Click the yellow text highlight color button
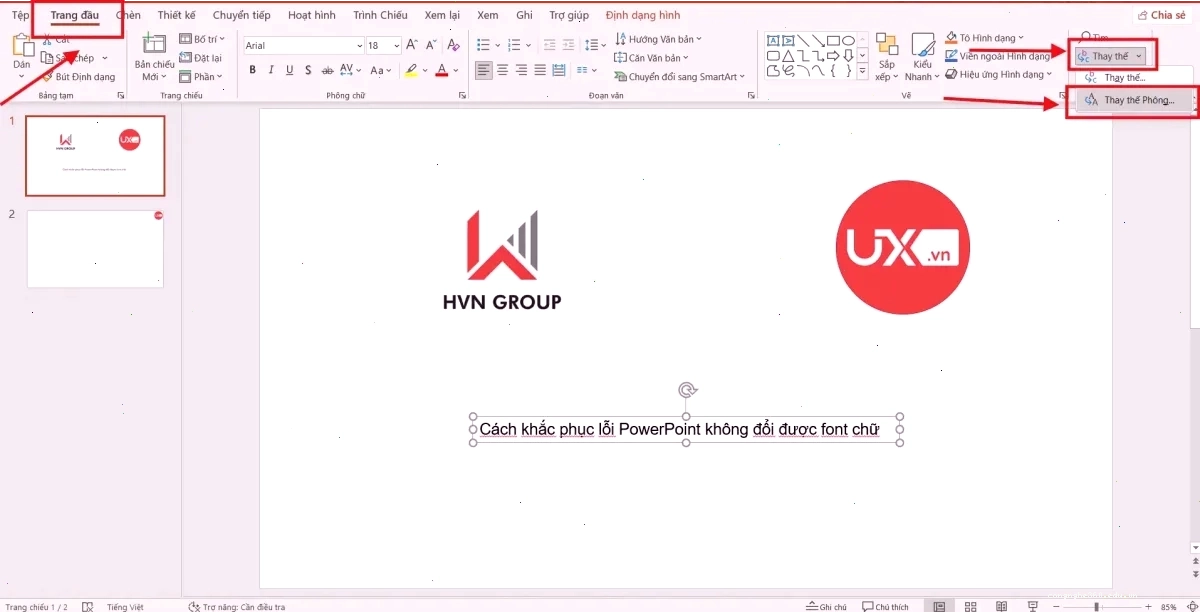 click(410, 70)
